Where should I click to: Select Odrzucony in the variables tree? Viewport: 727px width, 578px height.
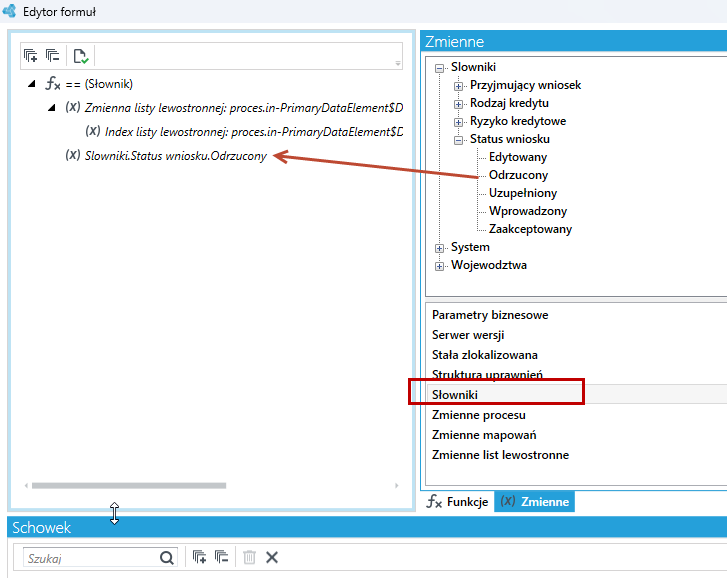click(x=518, y=175)
